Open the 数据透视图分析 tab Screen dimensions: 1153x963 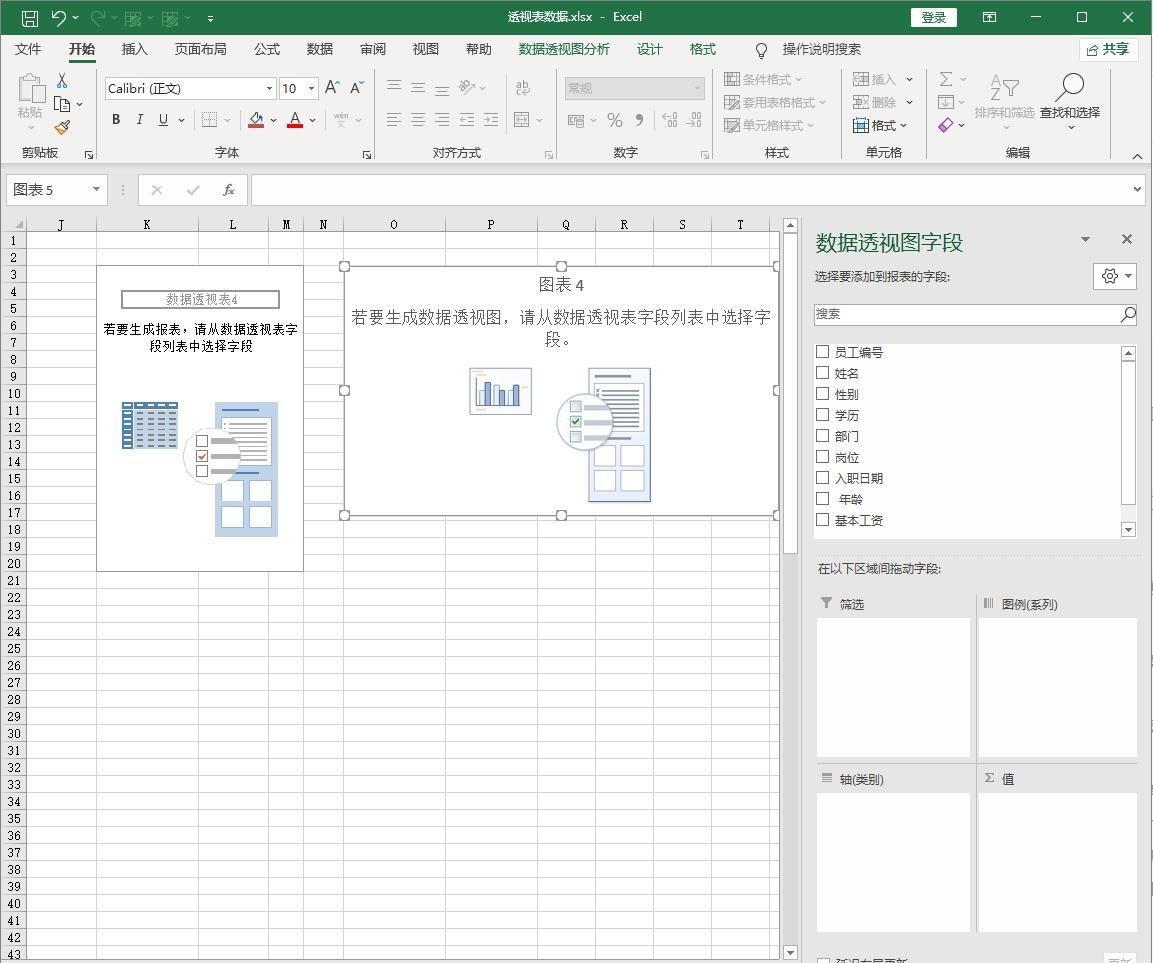point(563,49)
